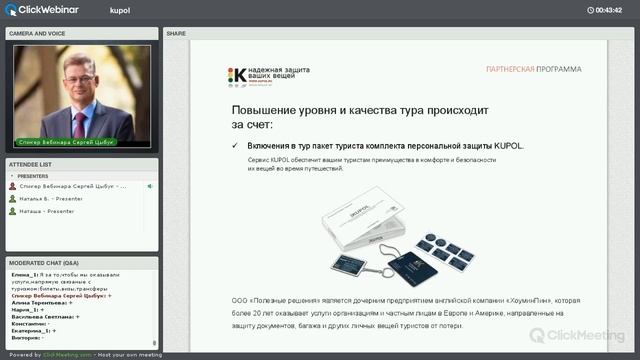640x360 pixels.
Task: Click chat message from Виктория
Action: [x=27, y=338]
